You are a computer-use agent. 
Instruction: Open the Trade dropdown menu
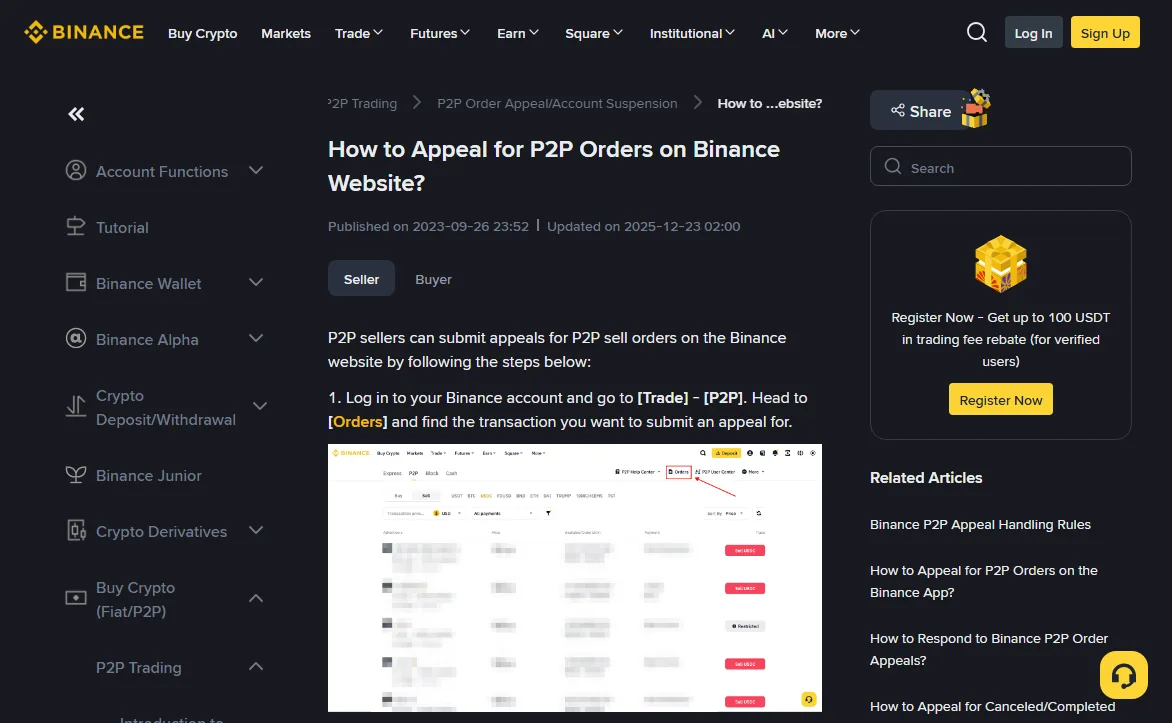(x=359, y=33)
